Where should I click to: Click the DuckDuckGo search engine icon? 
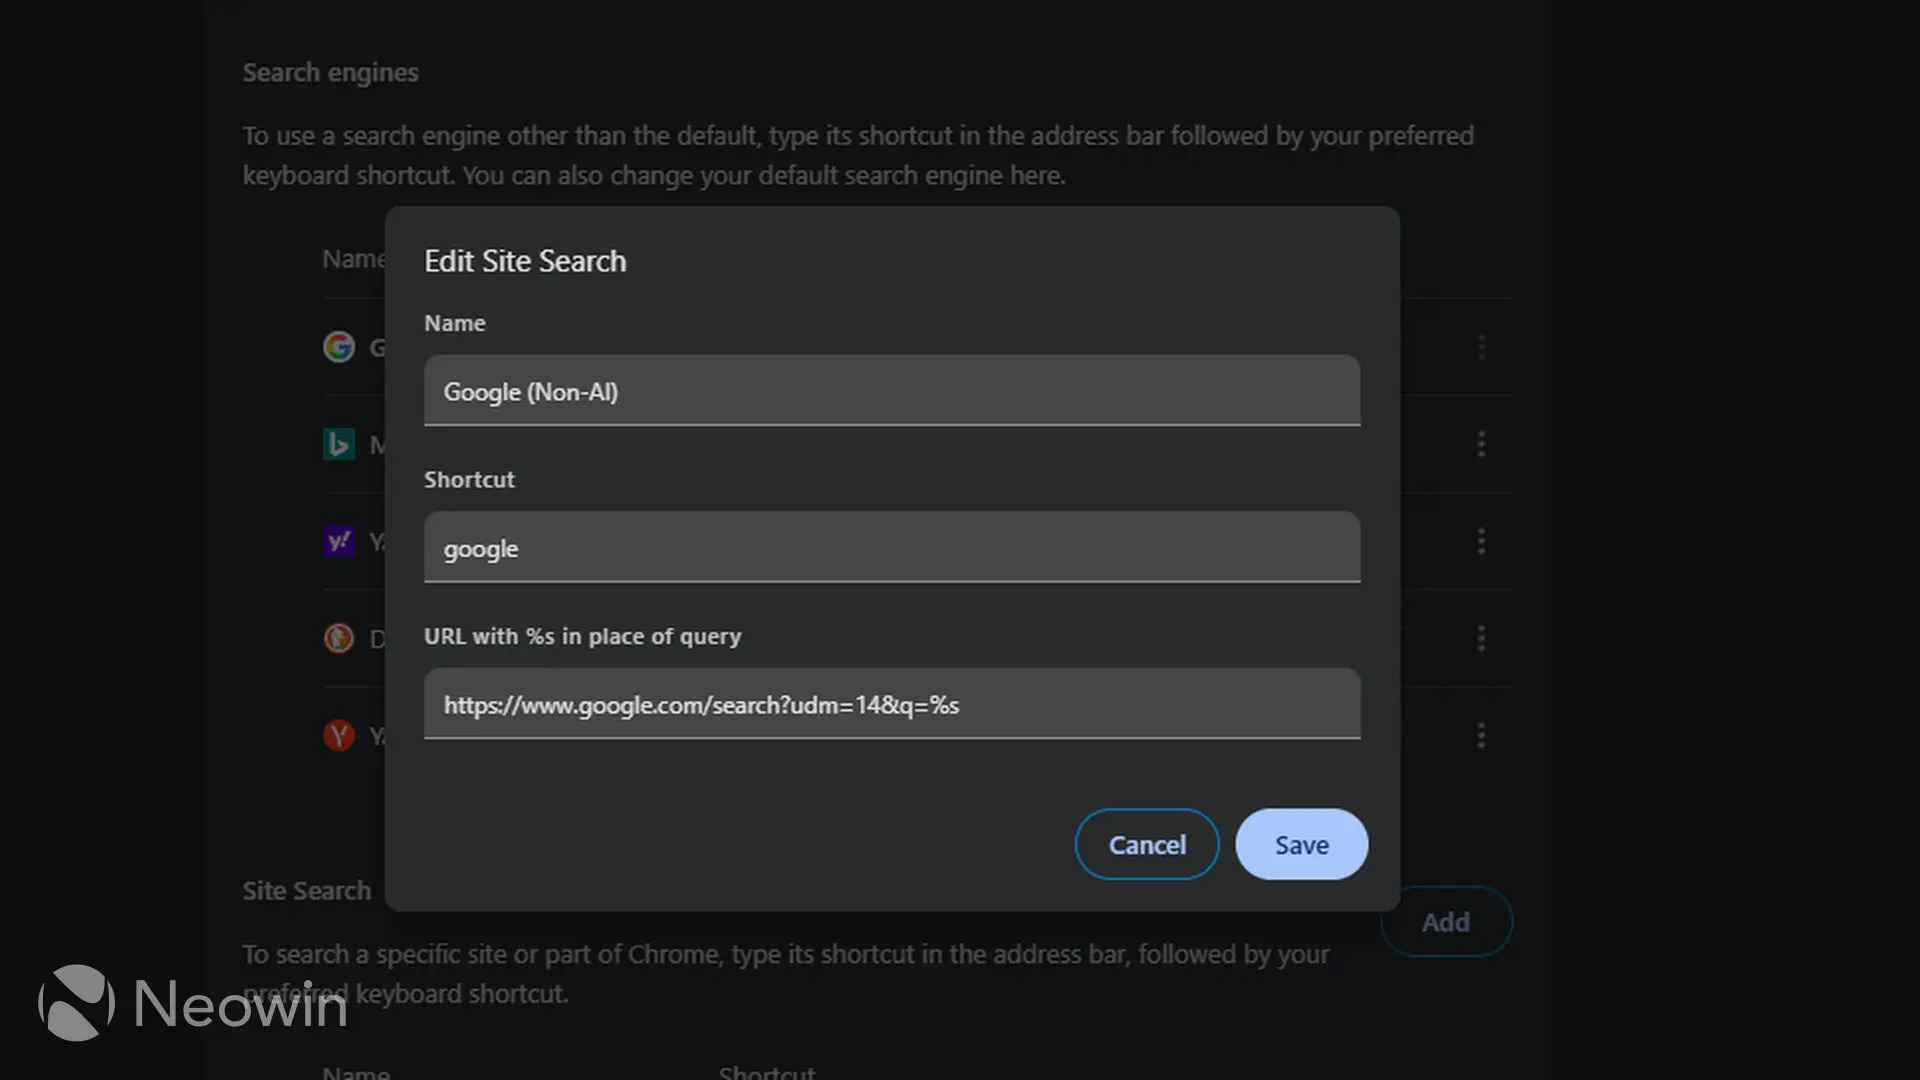[339, 638]
